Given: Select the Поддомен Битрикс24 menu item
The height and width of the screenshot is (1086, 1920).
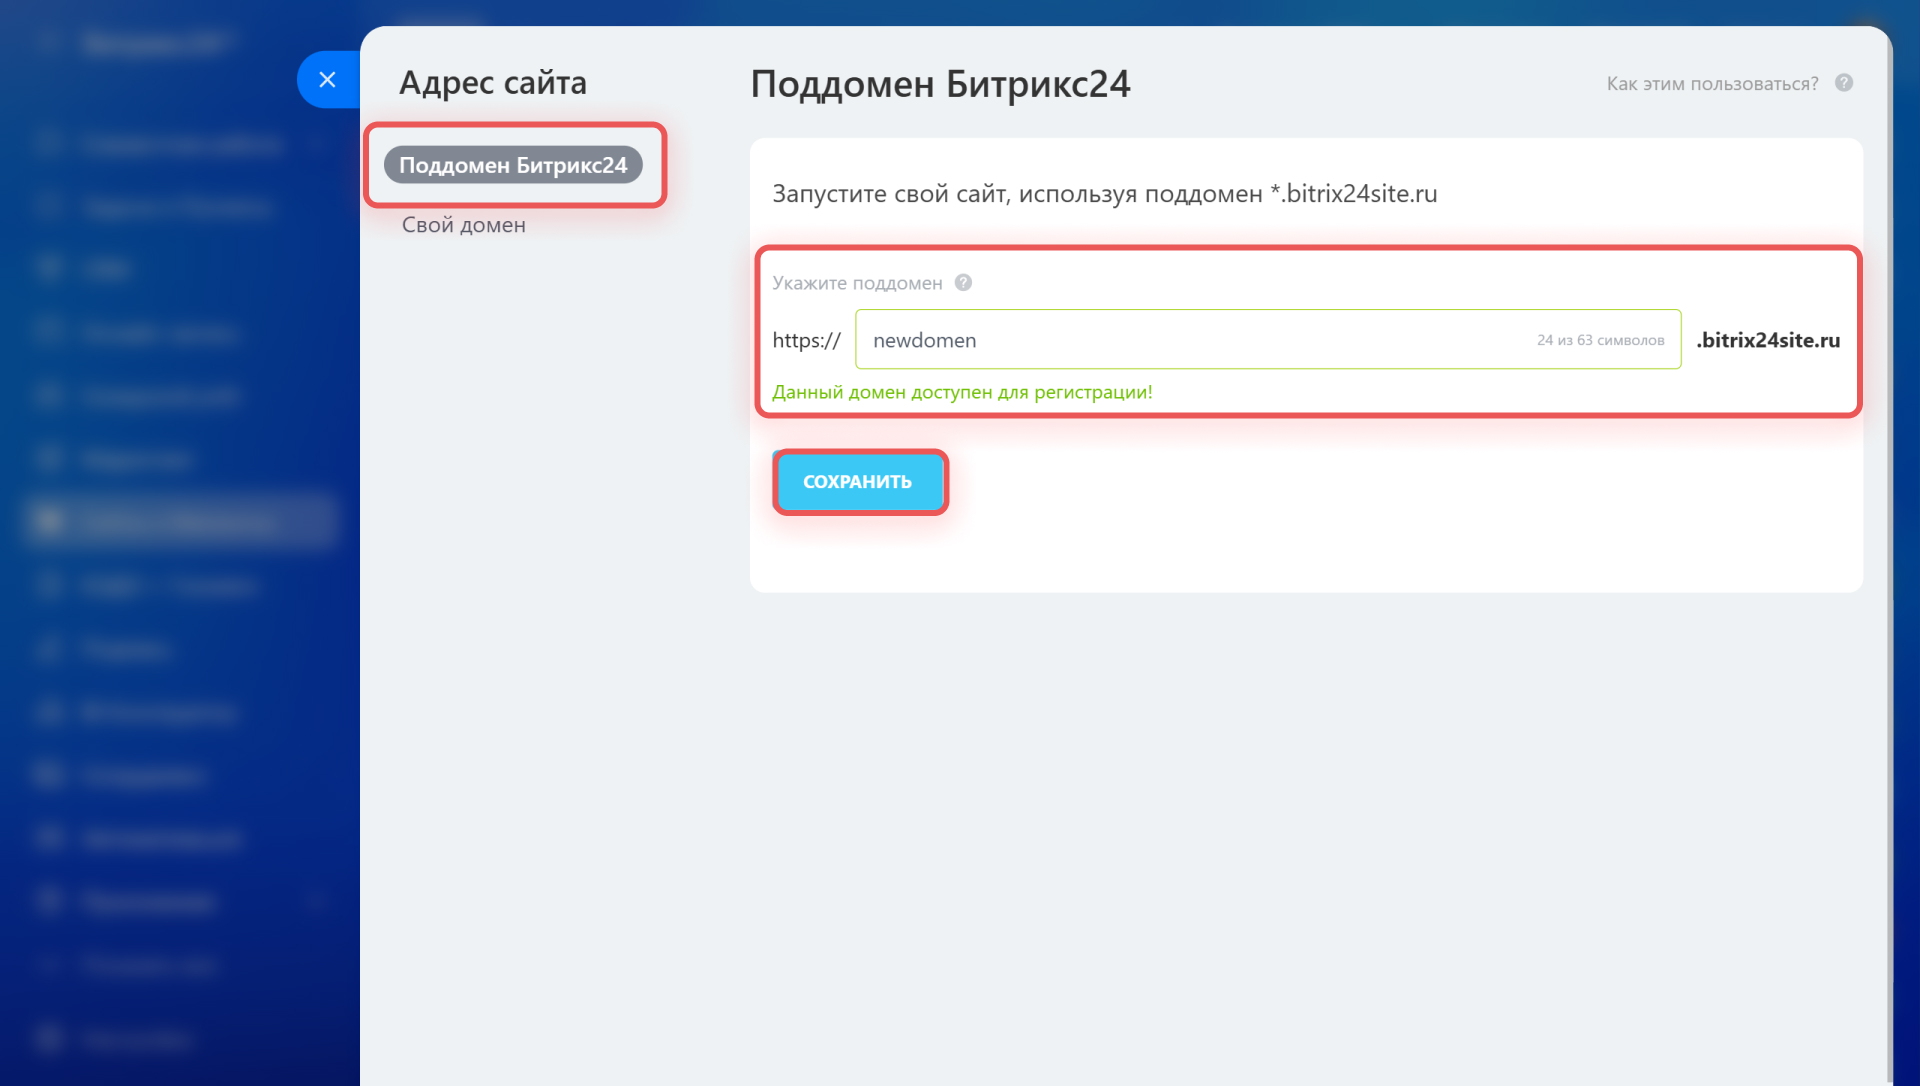Looking at the screenshot, I should click(x=513, y=165).
